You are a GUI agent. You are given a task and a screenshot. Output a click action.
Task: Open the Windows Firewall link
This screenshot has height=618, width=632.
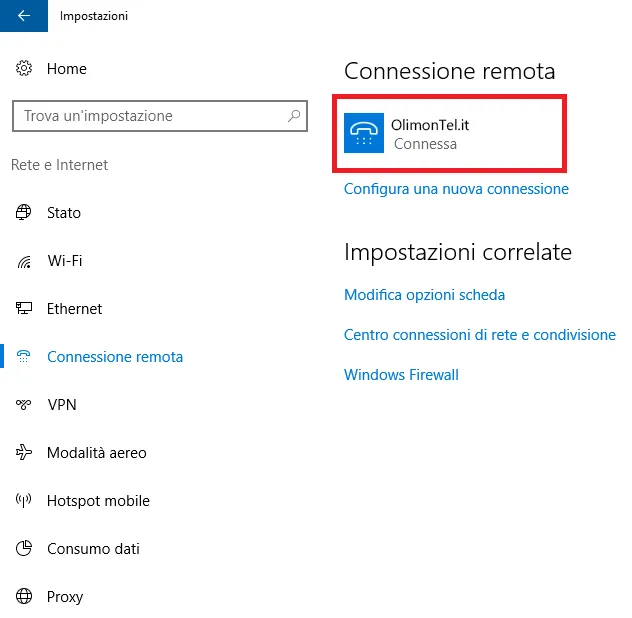point(401,375)
